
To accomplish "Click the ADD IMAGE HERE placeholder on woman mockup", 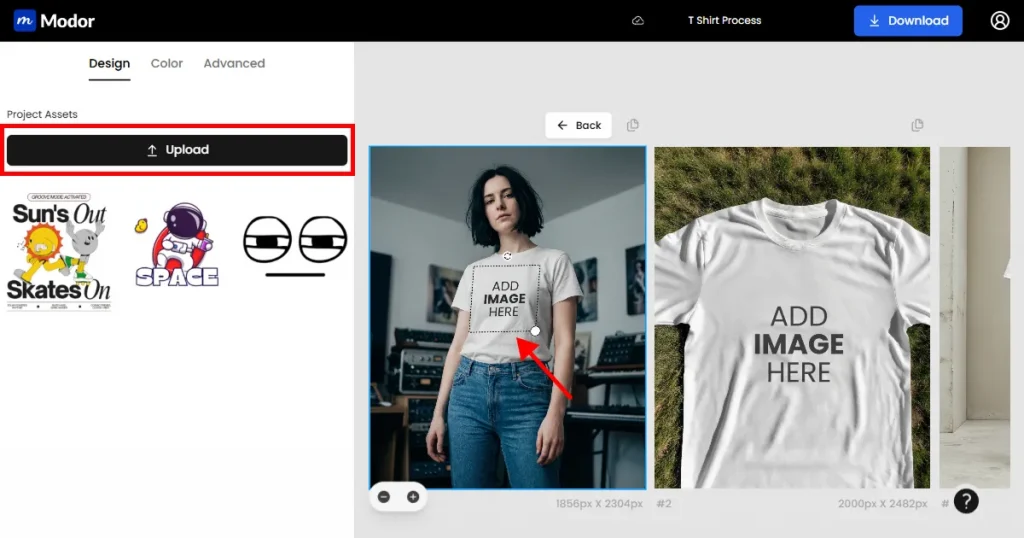I will tap(505, 298).
